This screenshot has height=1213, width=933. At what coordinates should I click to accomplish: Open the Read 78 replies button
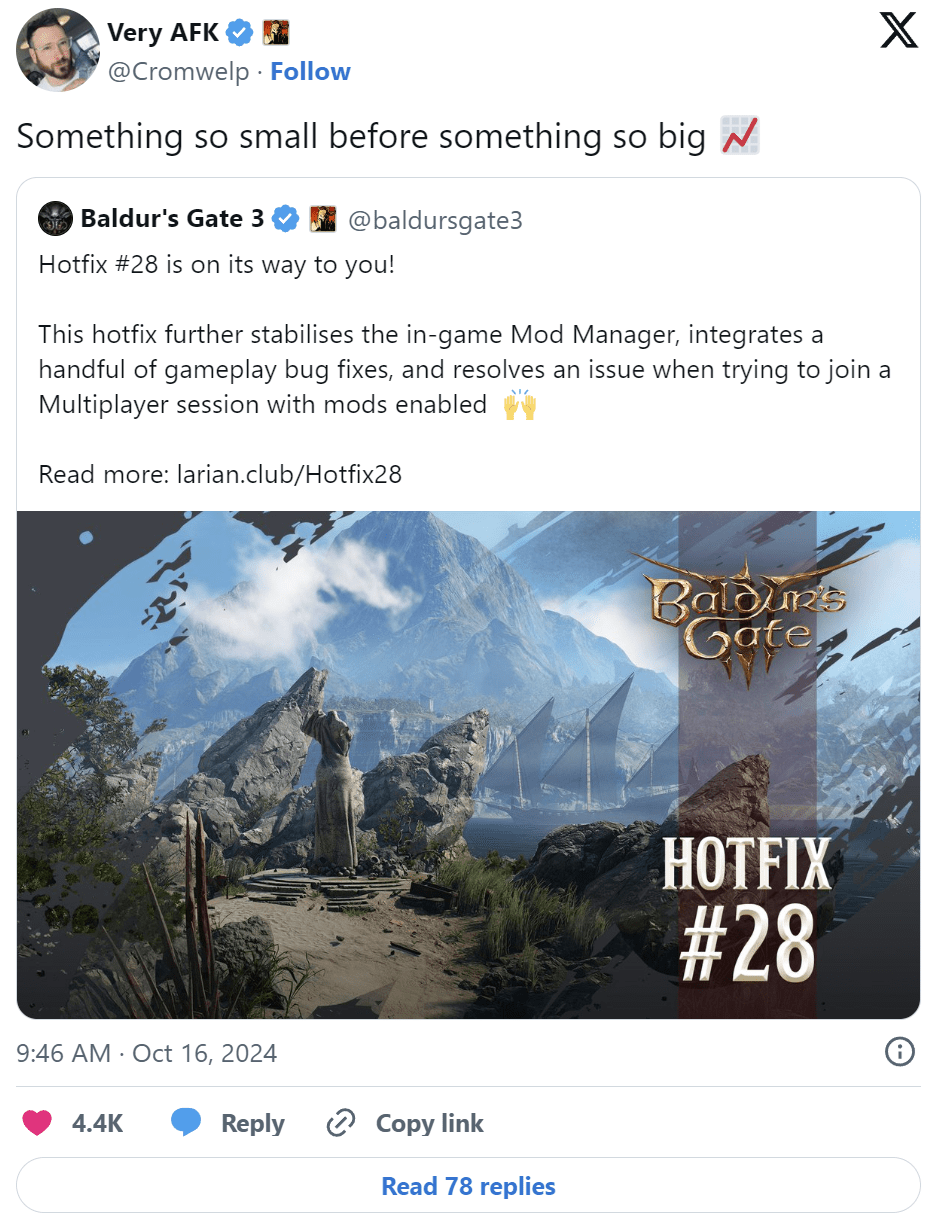point(468,1186)
